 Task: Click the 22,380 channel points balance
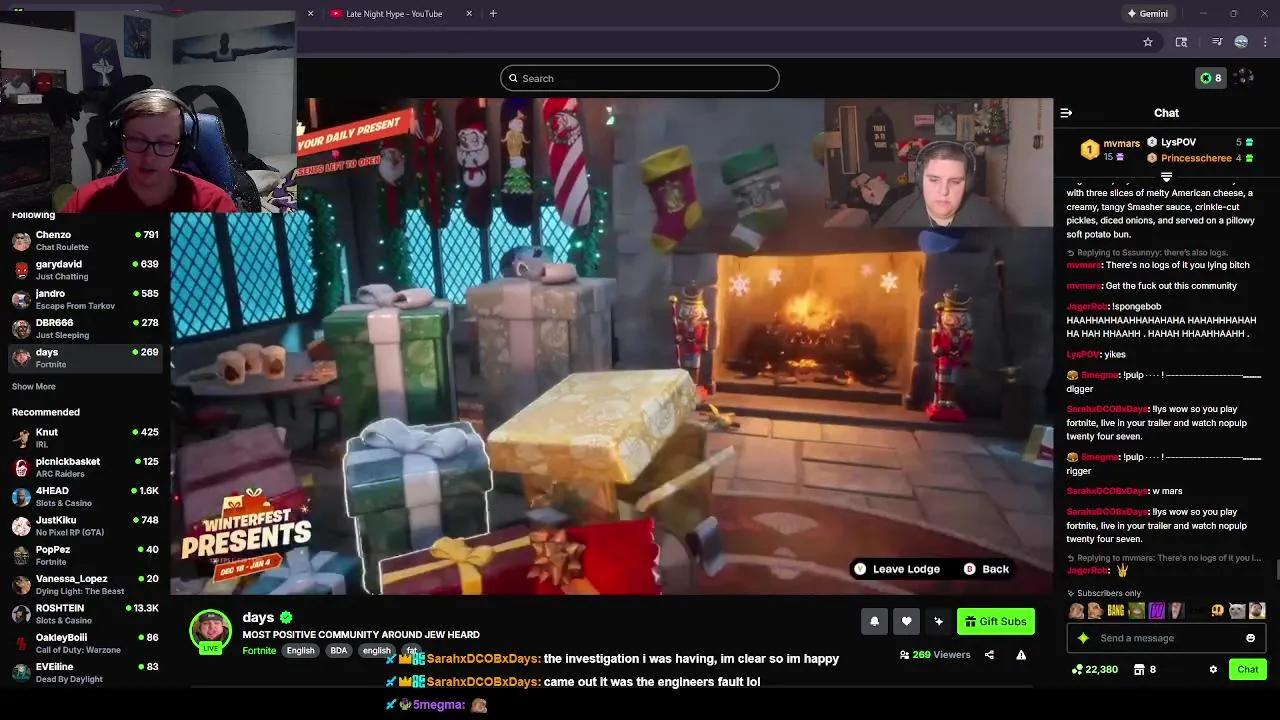1095,669
